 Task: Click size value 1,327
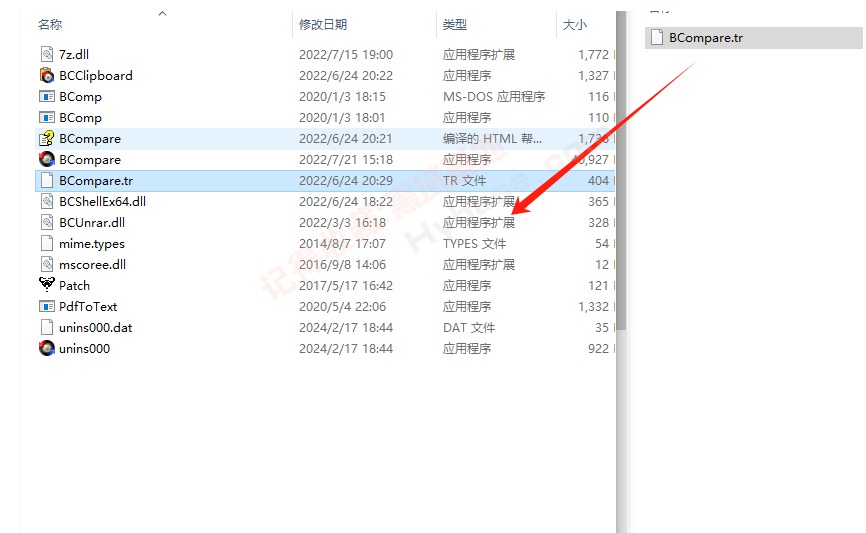[593, 75]
